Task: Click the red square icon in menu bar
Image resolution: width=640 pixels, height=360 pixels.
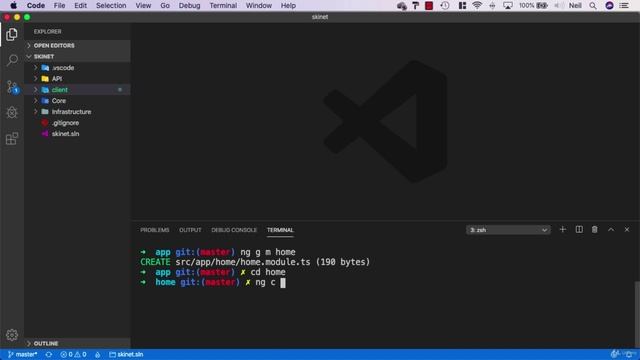Action: [429, 5]
